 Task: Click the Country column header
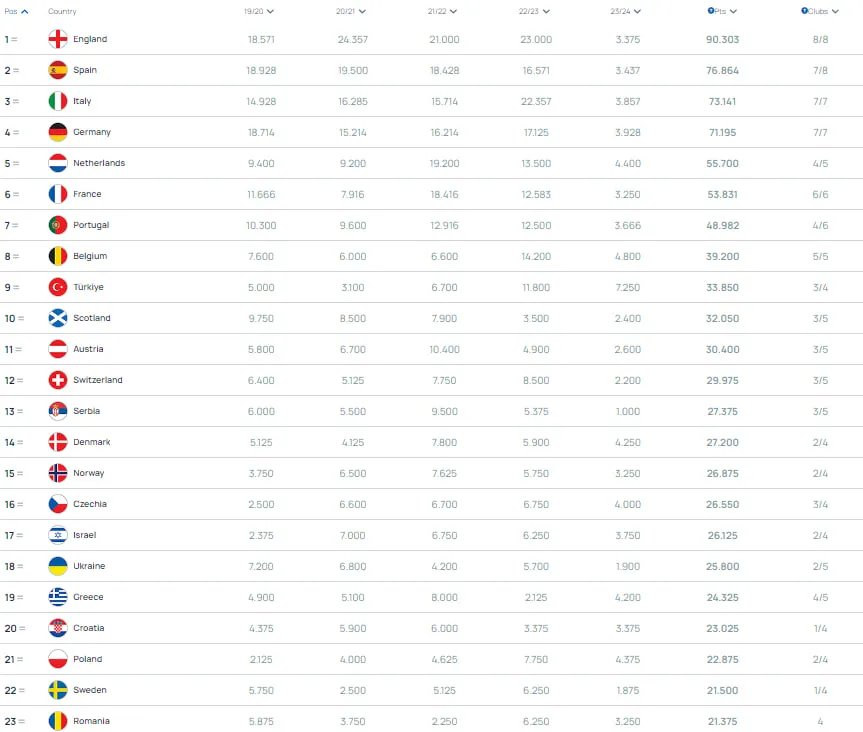pos(62,11)
